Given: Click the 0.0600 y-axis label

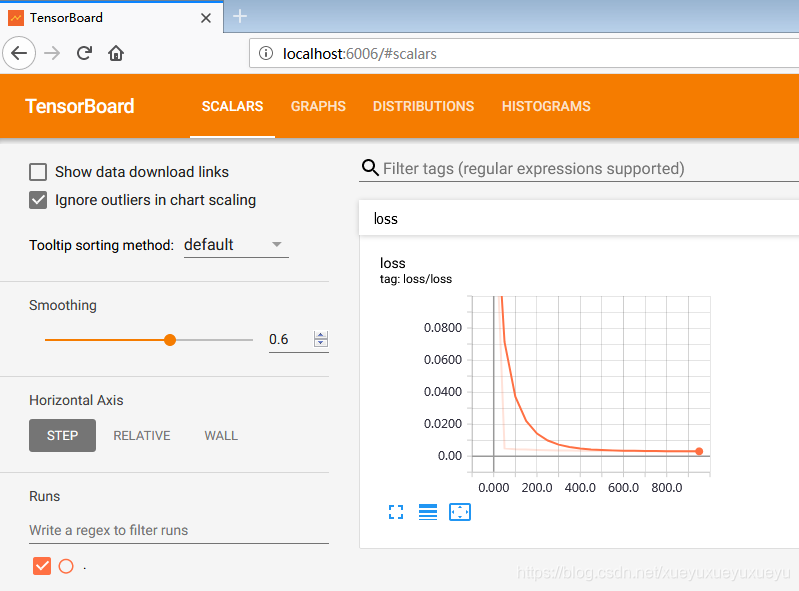Looking at the screenshot, I should click(443, 360).
